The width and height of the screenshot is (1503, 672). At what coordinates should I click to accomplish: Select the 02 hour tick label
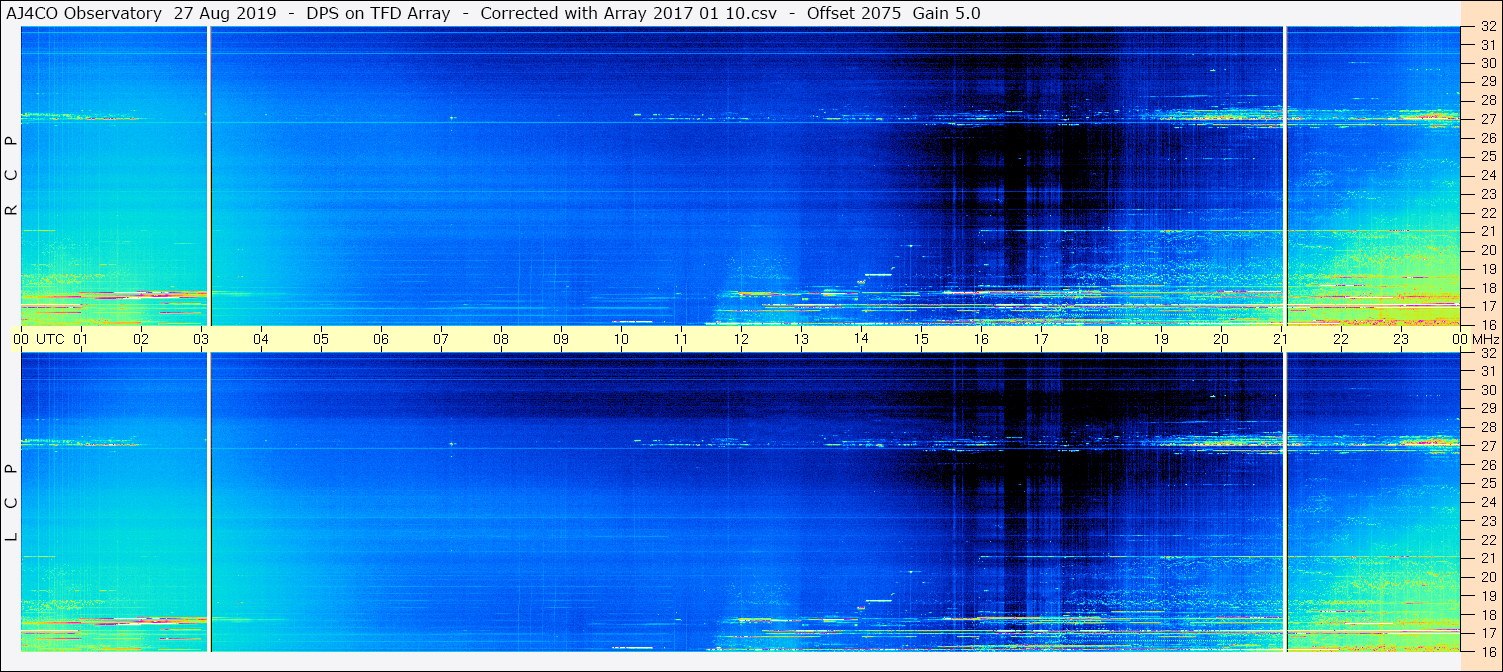pos(141,339)
